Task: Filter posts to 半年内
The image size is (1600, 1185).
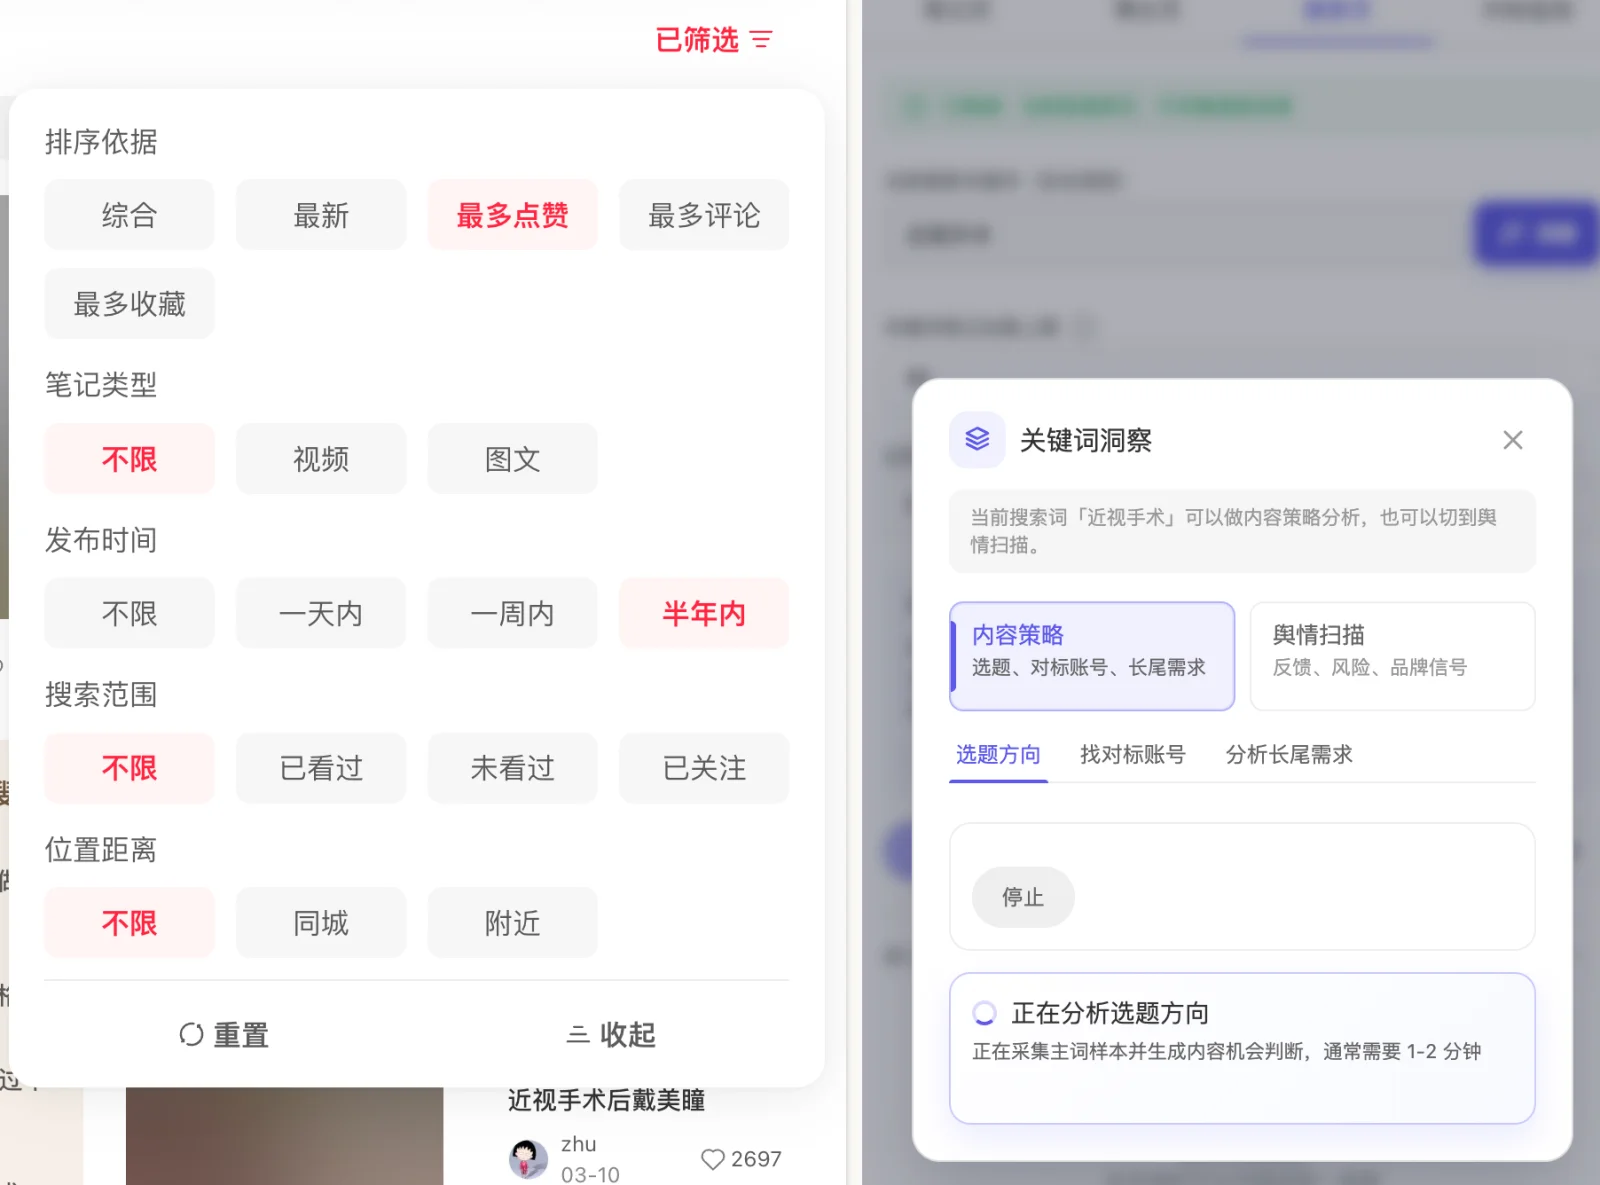Action: click(704, 613)
